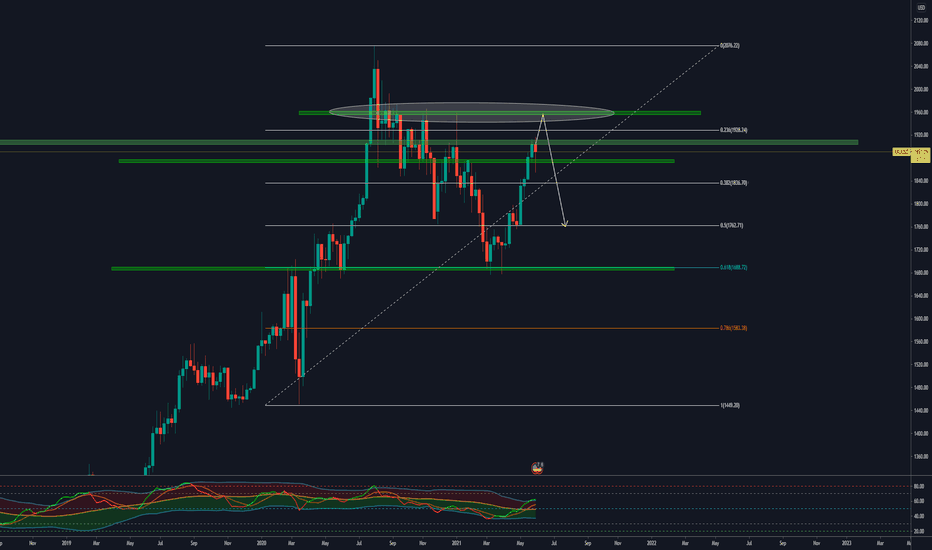The height and width of the screenshot is (550, 932).
Task: Click the 2022 label on the time axis
Action: point(651,543)
